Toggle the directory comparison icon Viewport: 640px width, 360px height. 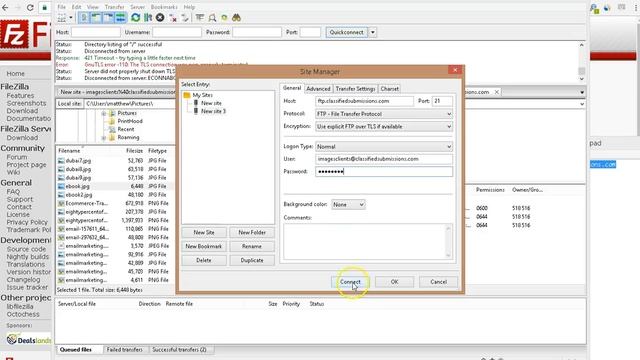(x=212, y=18)
